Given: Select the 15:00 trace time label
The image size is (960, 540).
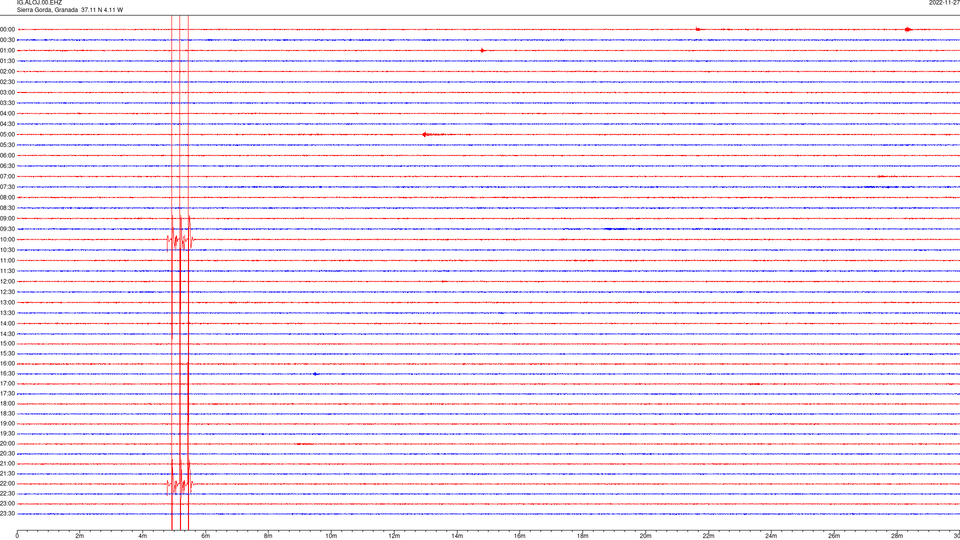Looking at the screenshot, I should [x=7, y=343].
